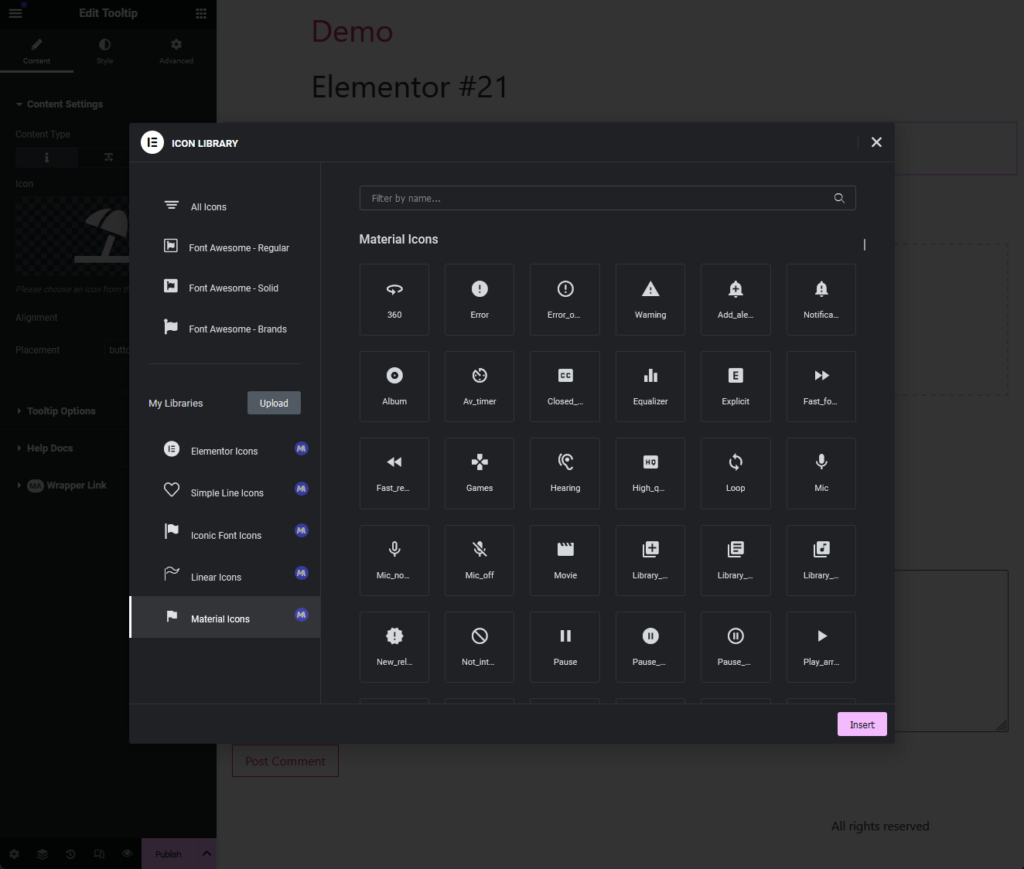Open the Navigator layers icon

(42, 854)
